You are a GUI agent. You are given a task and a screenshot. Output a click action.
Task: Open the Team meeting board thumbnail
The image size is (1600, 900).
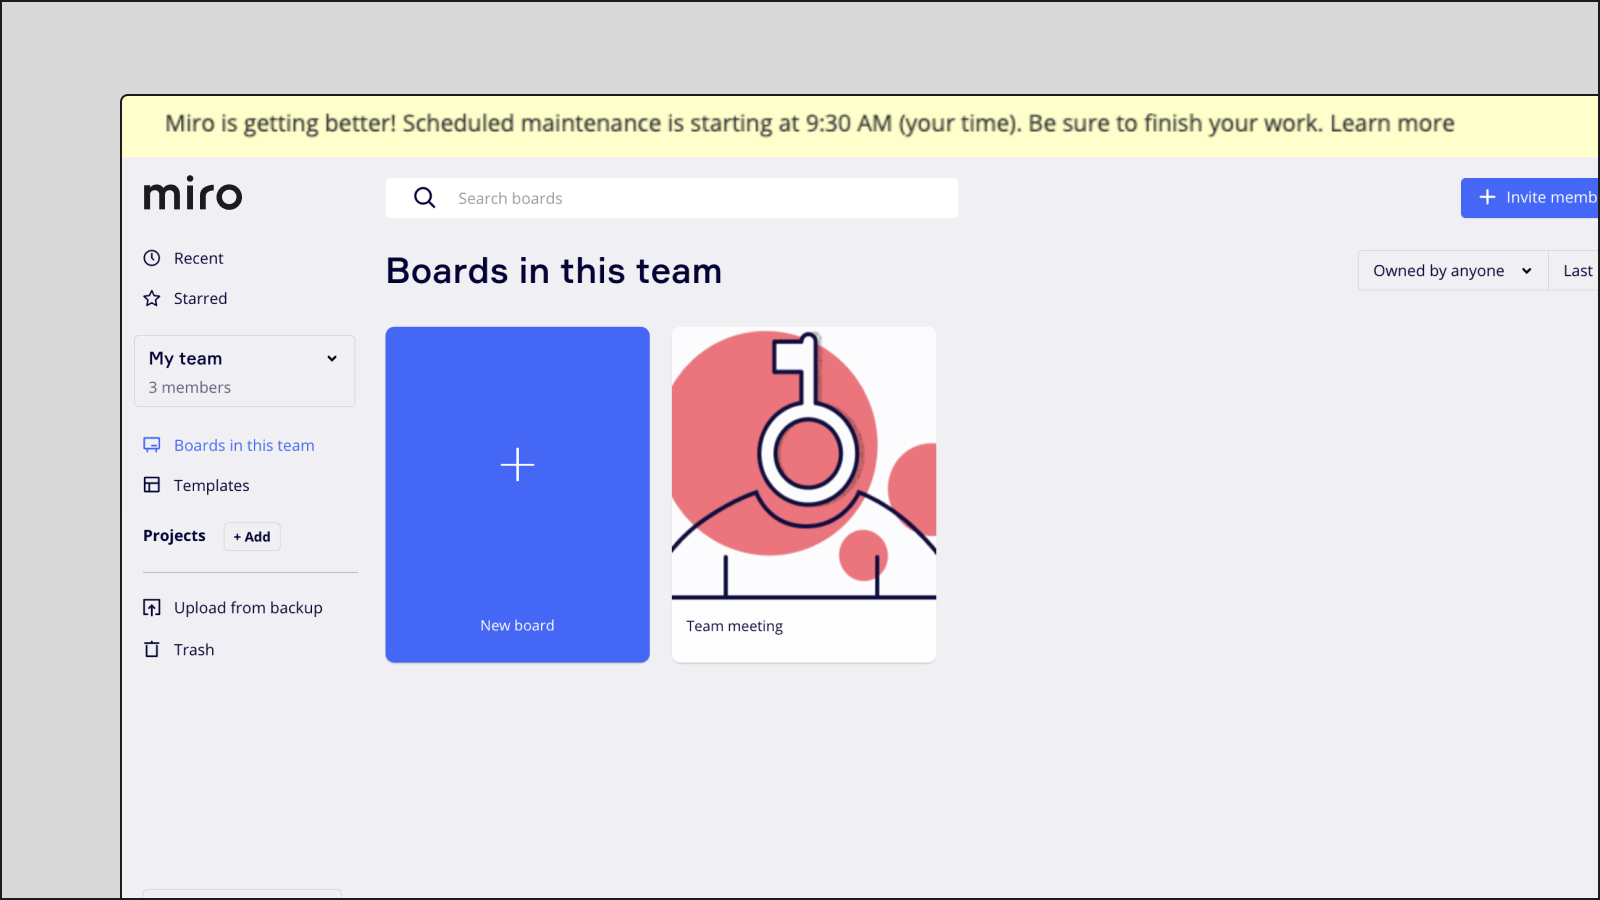(804, 463)
